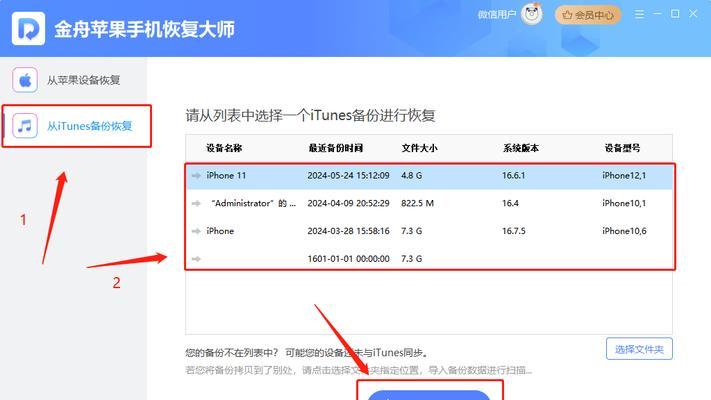The width and height of the screenshot is (711, 400).
Task: Select the iPhone backup dated 2024-03-28
Action: pos(429,231)
